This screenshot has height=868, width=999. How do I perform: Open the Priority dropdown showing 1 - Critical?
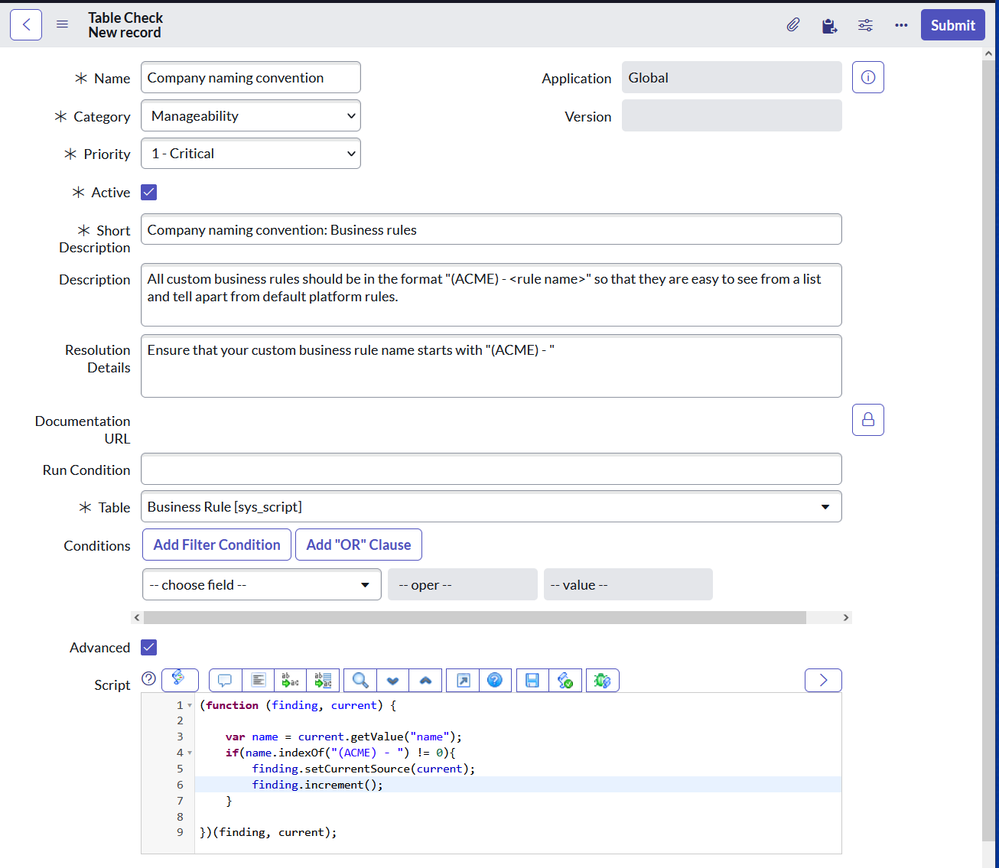tap(251, 154)
